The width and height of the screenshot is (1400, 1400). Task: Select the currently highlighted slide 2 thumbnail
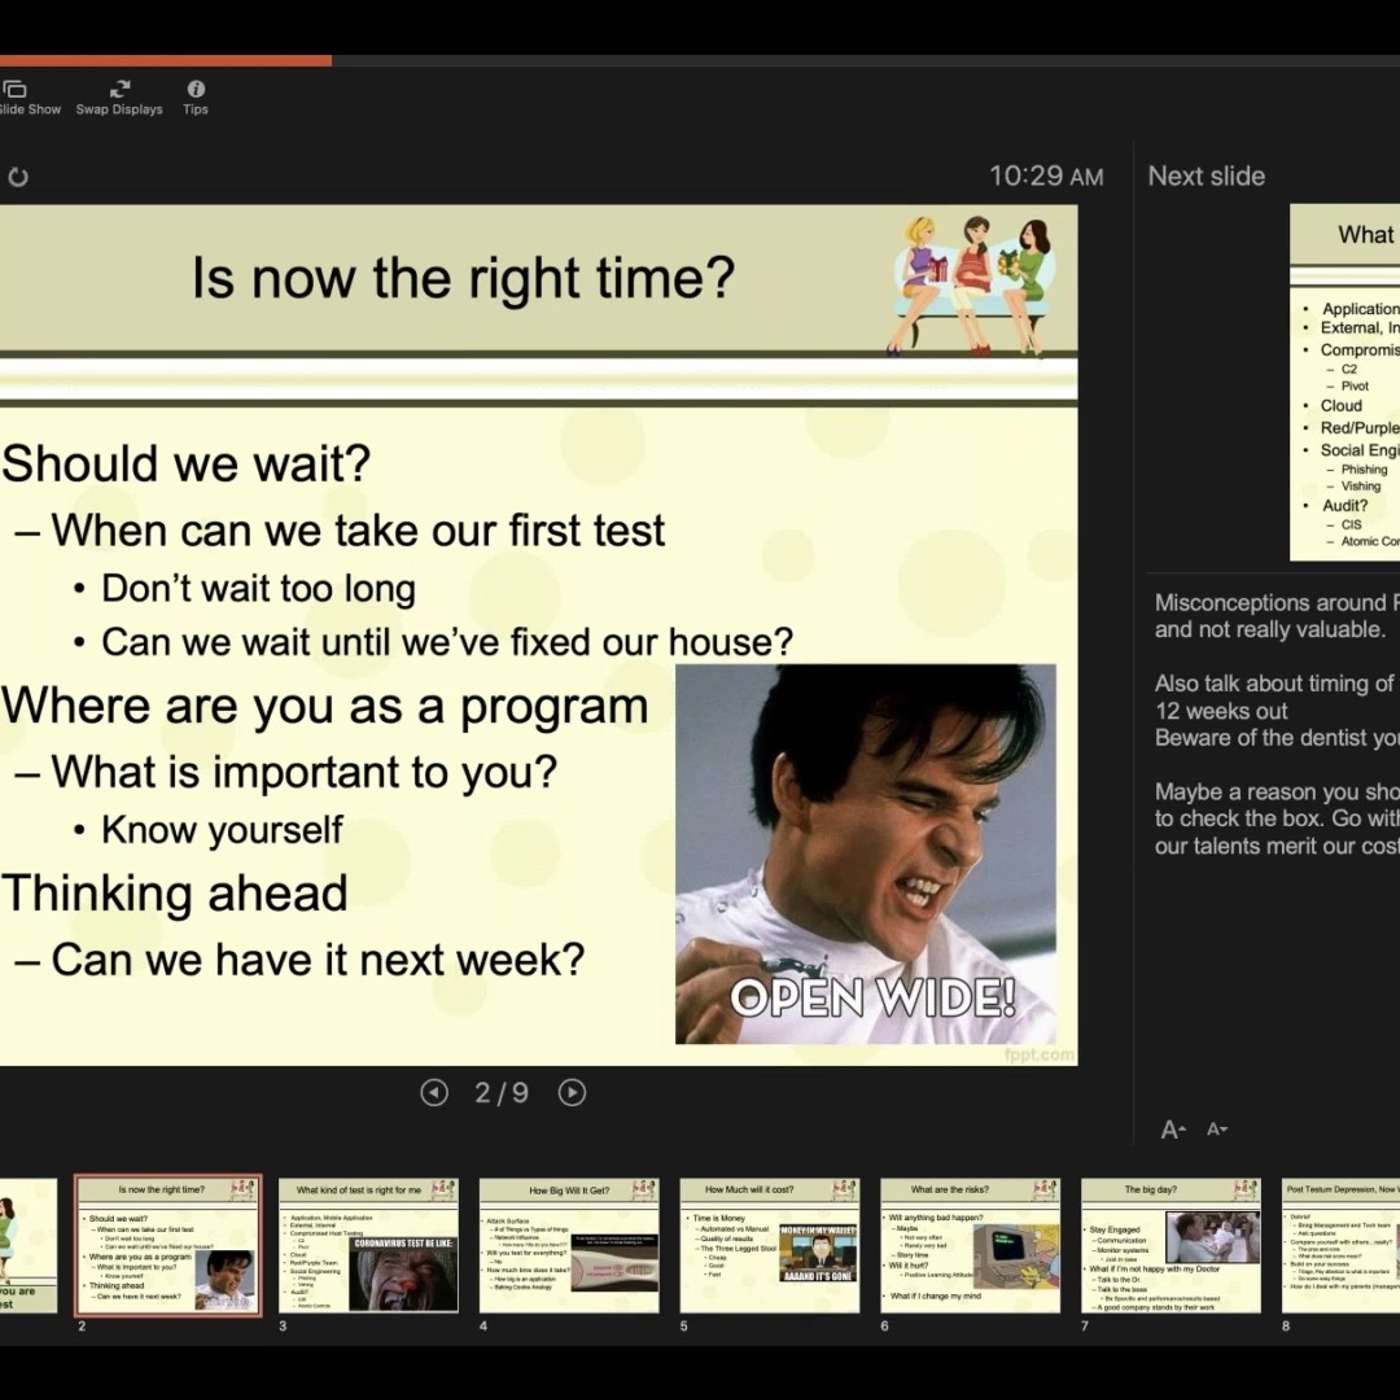point(166,1243)
